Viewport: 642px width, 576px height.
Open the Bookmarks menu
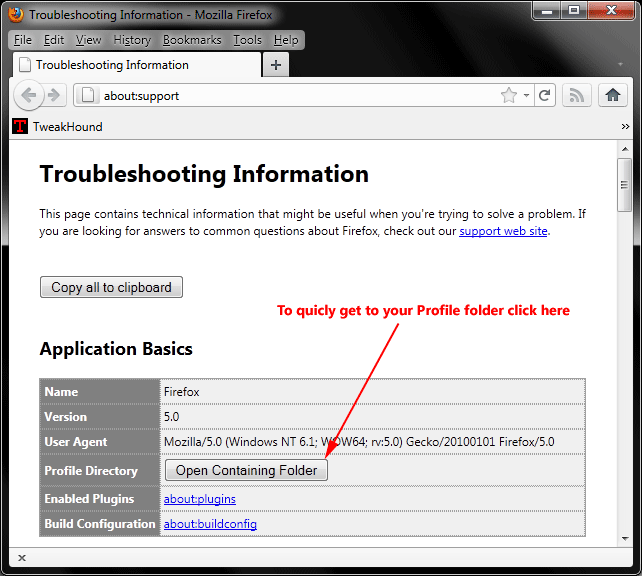(x=192, y=40)
